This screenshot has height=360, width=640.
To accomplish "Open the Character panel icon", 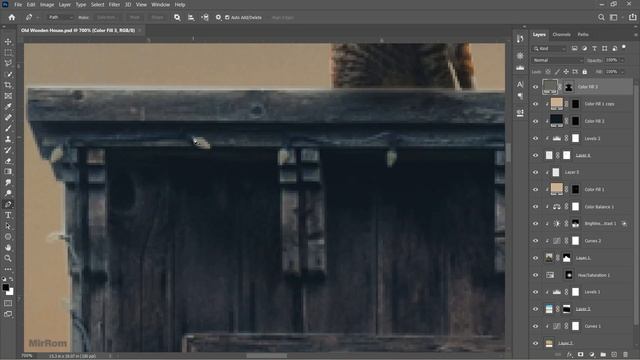I will coord(520,84).
